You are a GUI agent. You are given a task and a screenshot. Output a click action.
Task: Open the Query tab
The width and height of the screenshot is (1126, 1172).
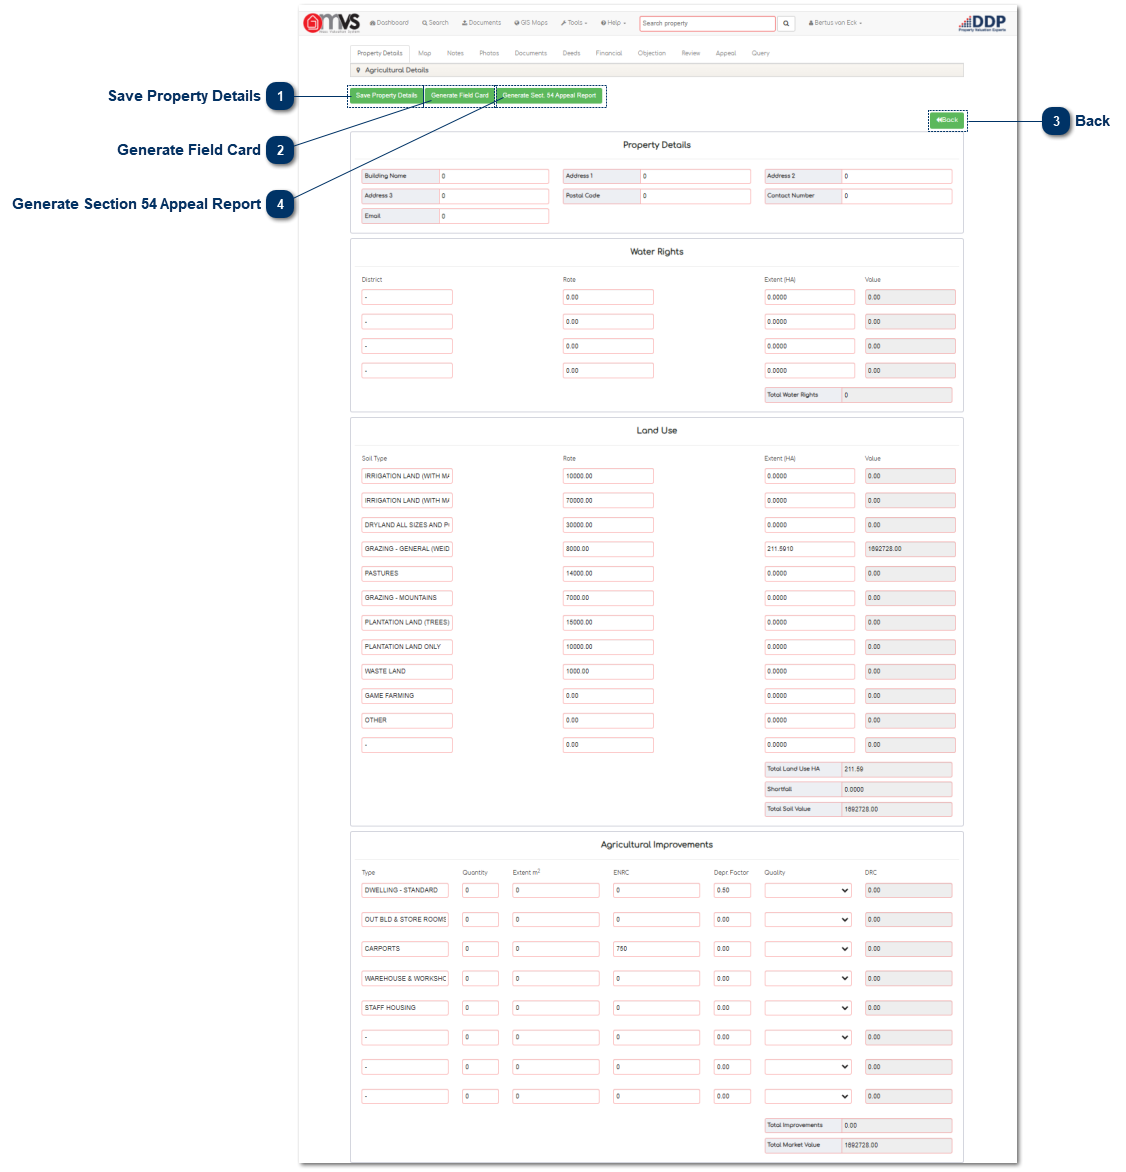click(760, 53)
